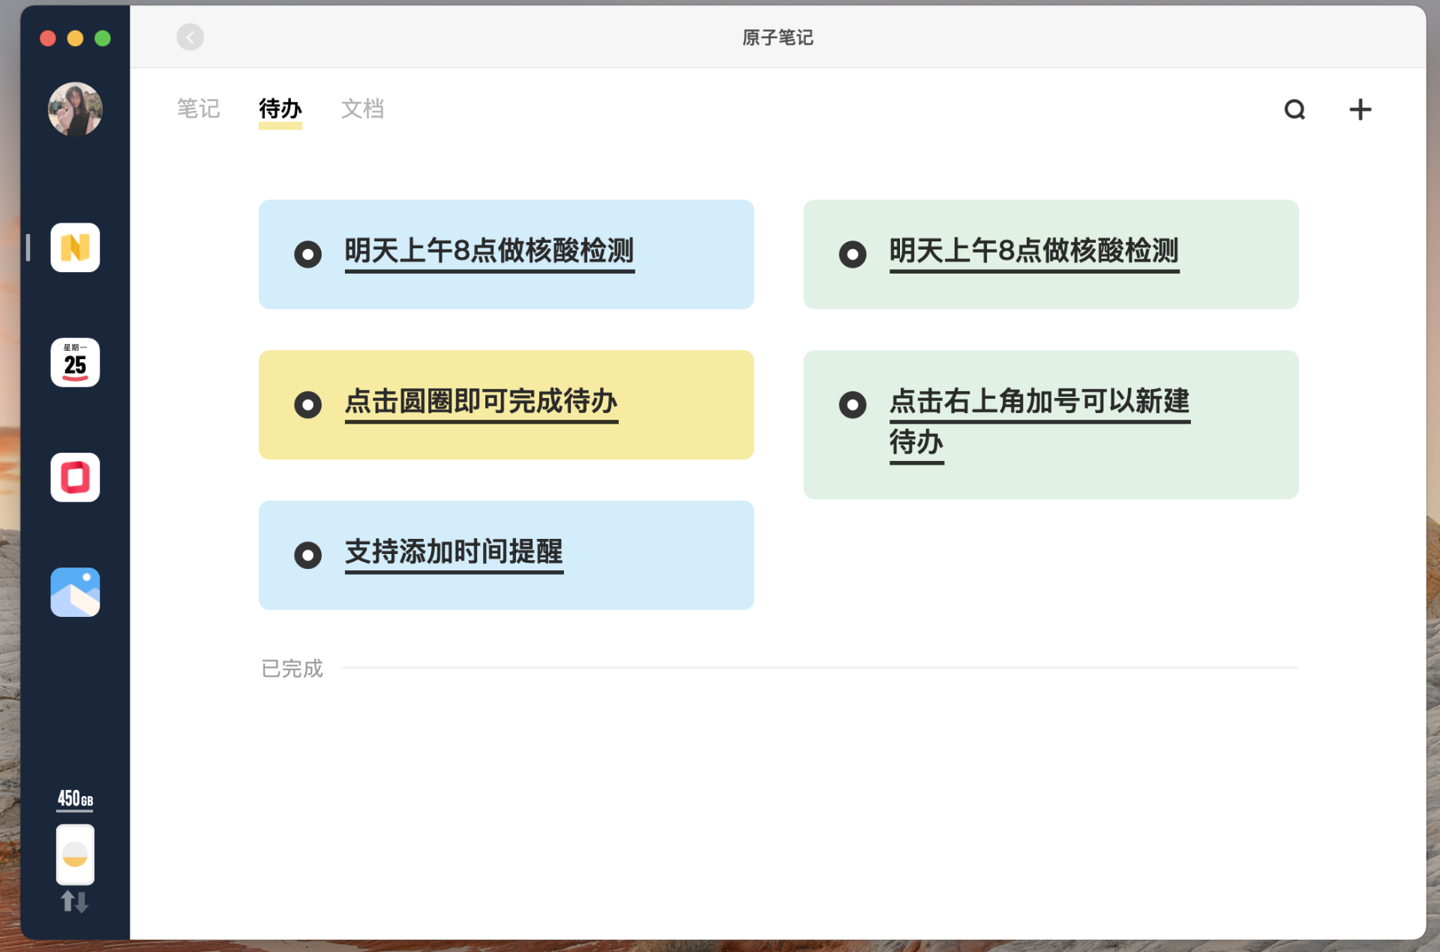
Task: Open the yellow N notes app icon
Action: pyautogui.click(x=75, y=247)
